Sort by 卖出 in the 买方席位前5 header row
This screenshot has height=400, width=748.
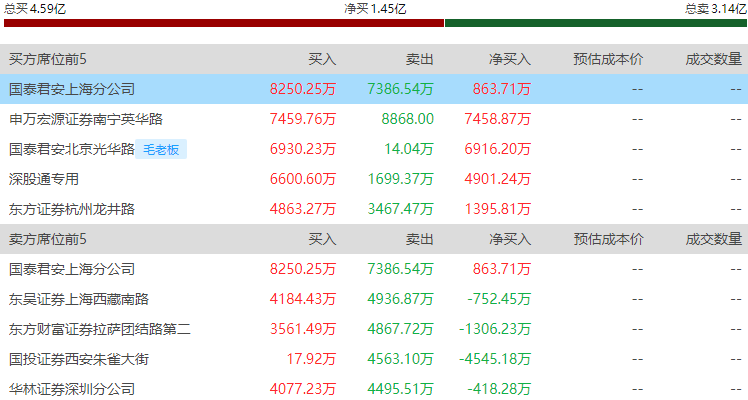(419, 59)
